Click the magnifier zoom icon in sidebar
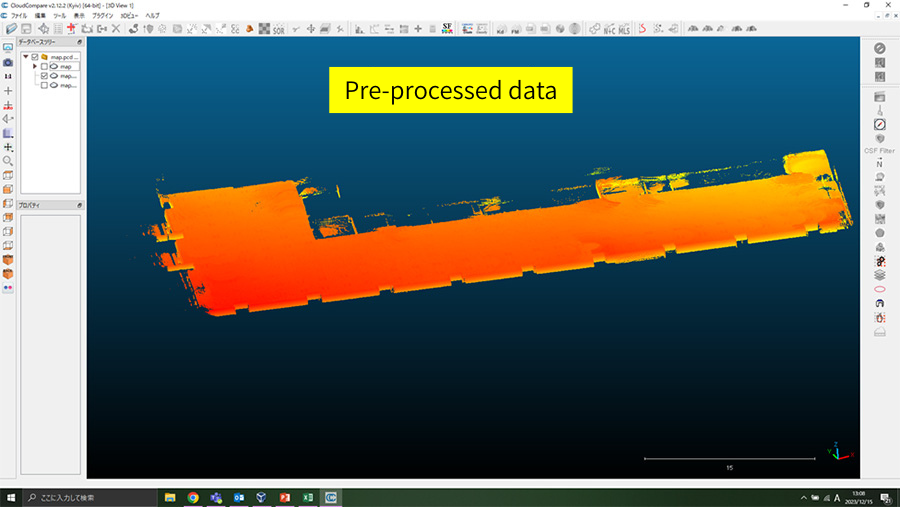 coord(8,161)
